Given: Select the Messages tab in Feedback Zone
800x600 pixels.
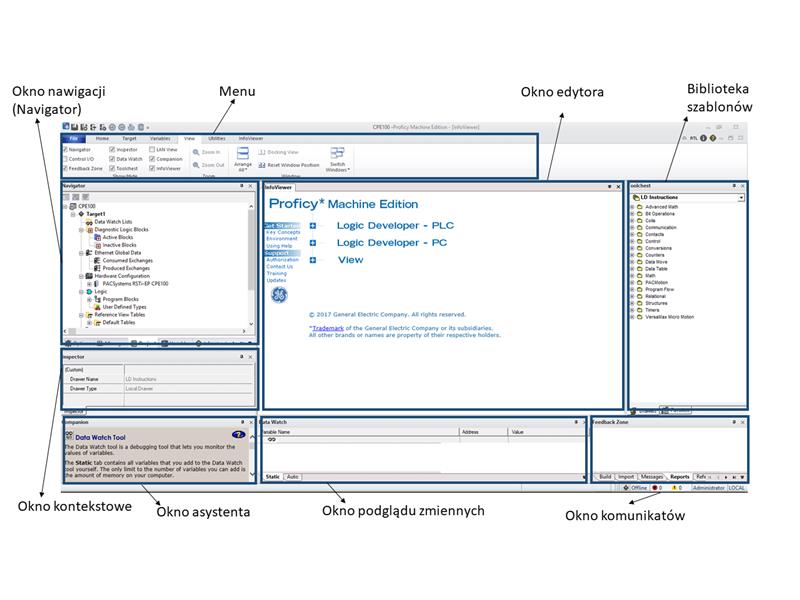Looking at the screenshot, I should [x=652, y=477].
